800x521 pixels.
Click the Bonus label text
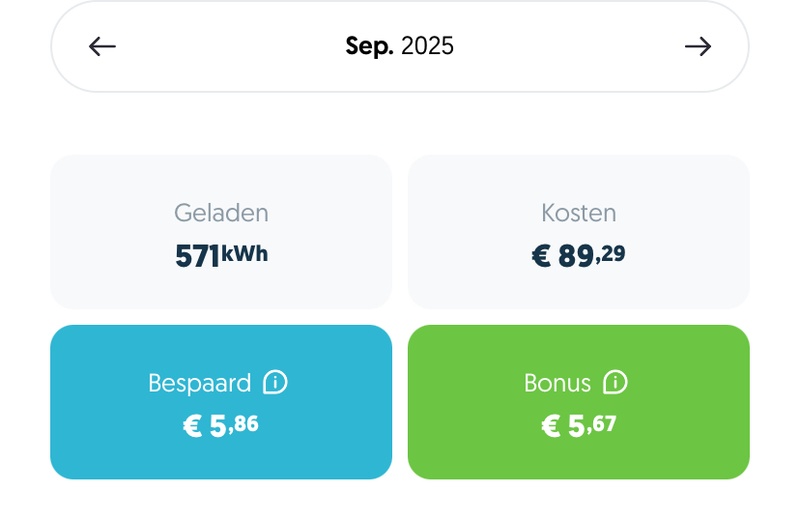click(557, 383)
